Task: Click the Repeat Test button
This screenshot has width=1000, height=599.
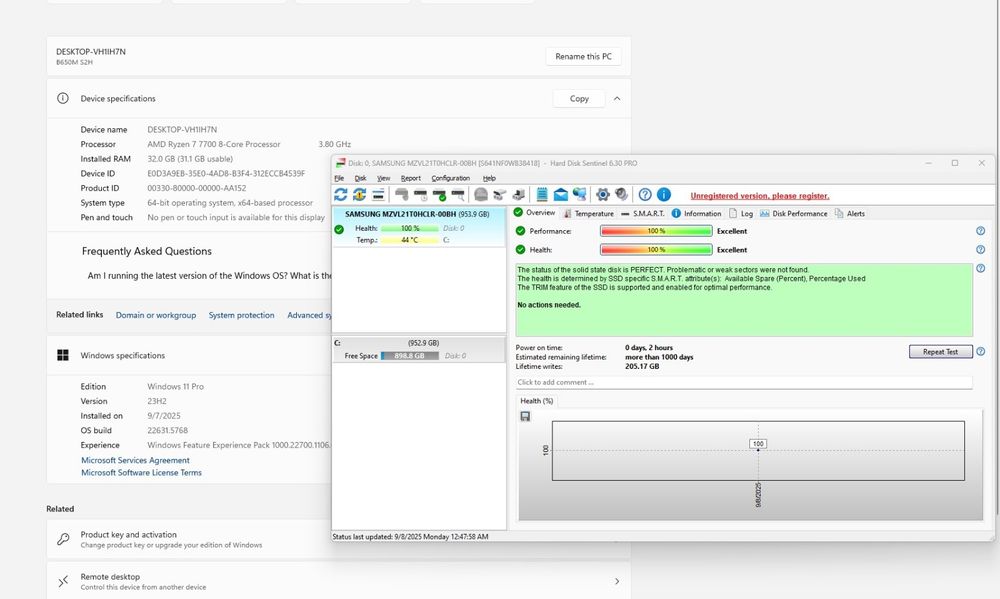Action: point(940,351)
